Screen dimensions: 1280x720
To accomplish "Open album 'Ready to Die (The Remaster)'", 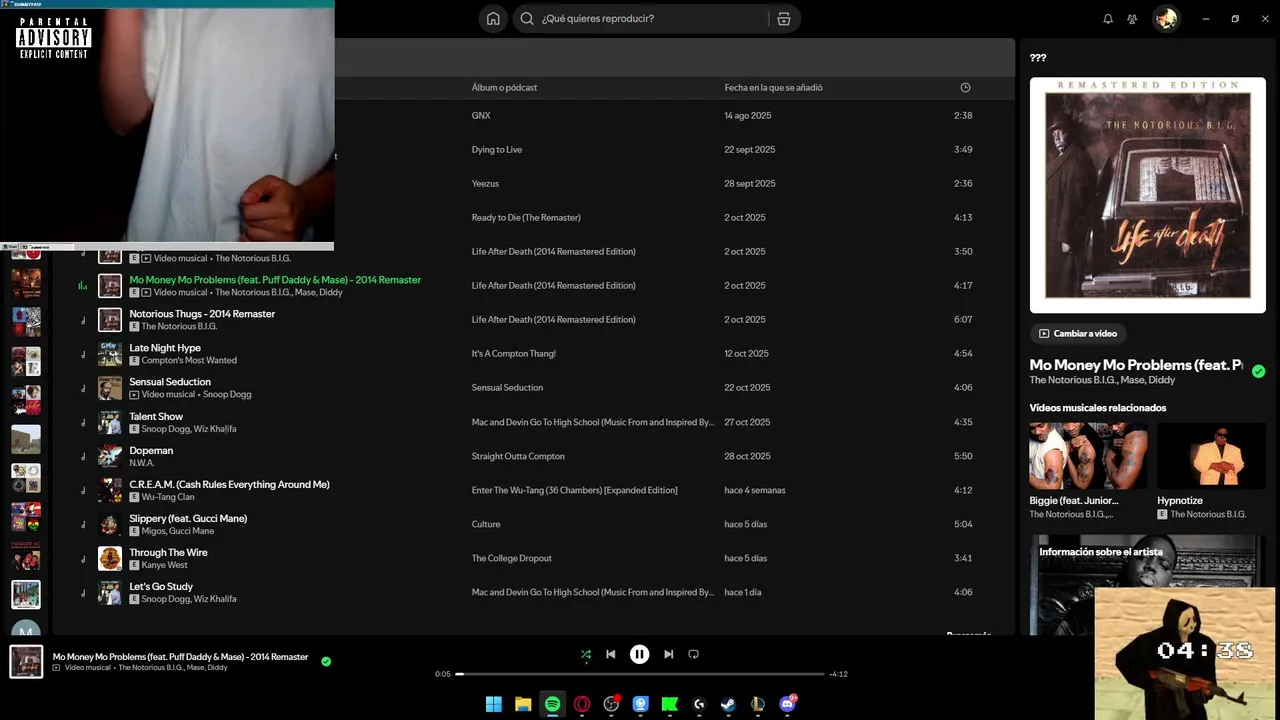I will [x=526, y=218].
